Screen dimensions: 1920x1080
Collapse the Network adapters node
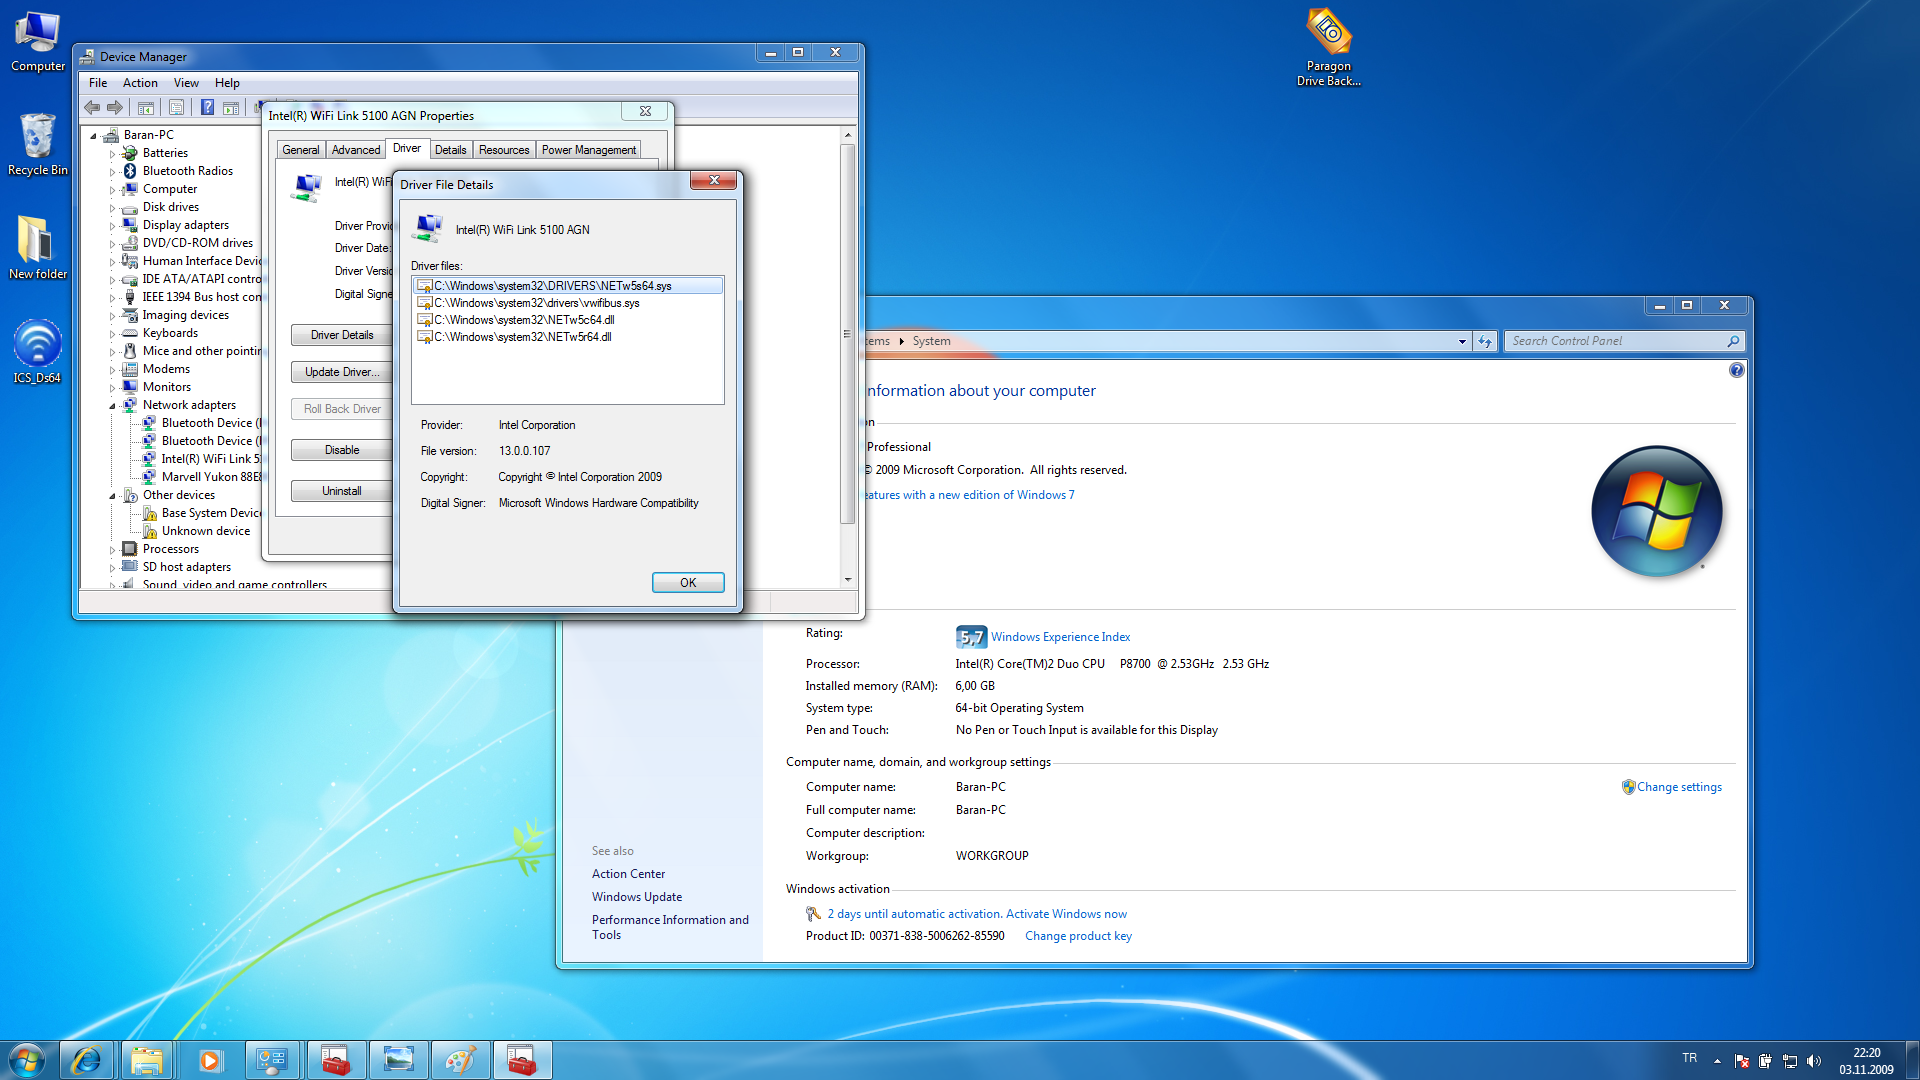pyautogui.click(x=112, y=406)
